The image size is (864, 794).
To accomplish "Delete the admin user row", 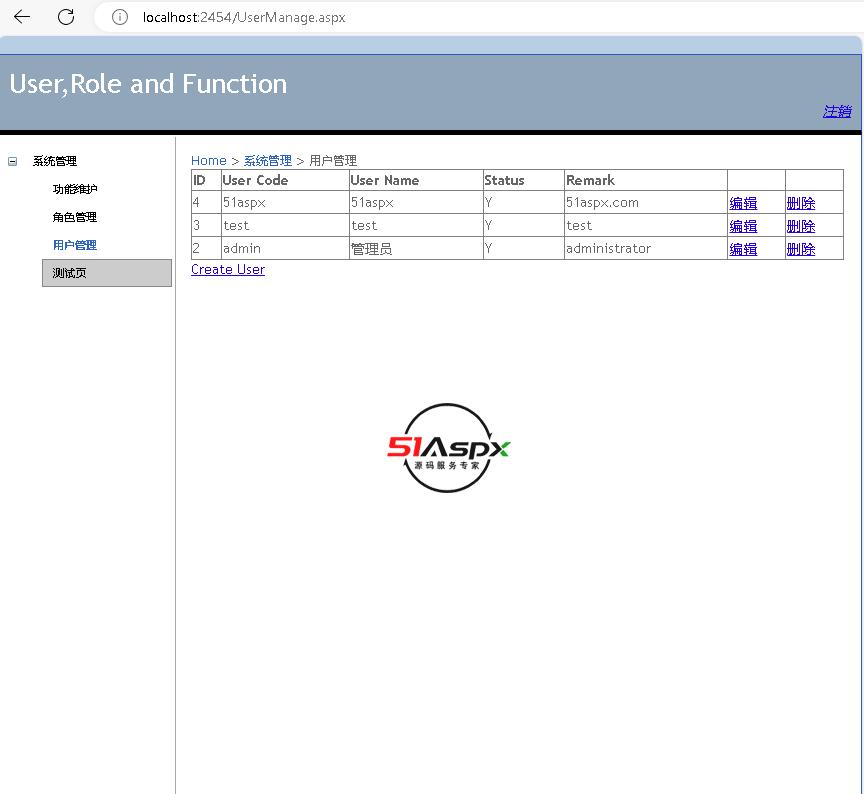I will 801,249.
